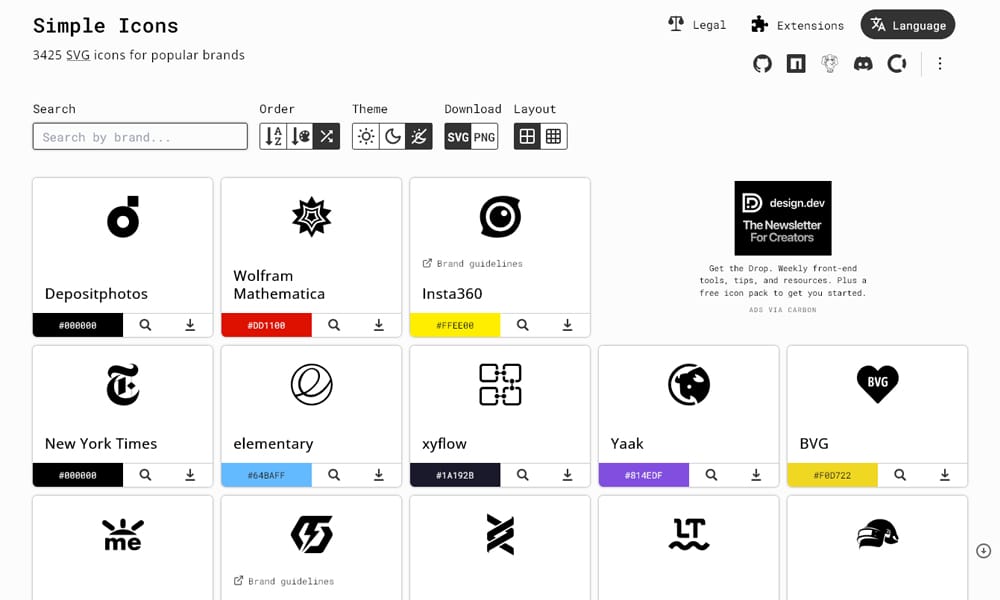This screenshot has width=1000, height=600.
Task: Open the GitHub repository icon
Action: point(762,64)
